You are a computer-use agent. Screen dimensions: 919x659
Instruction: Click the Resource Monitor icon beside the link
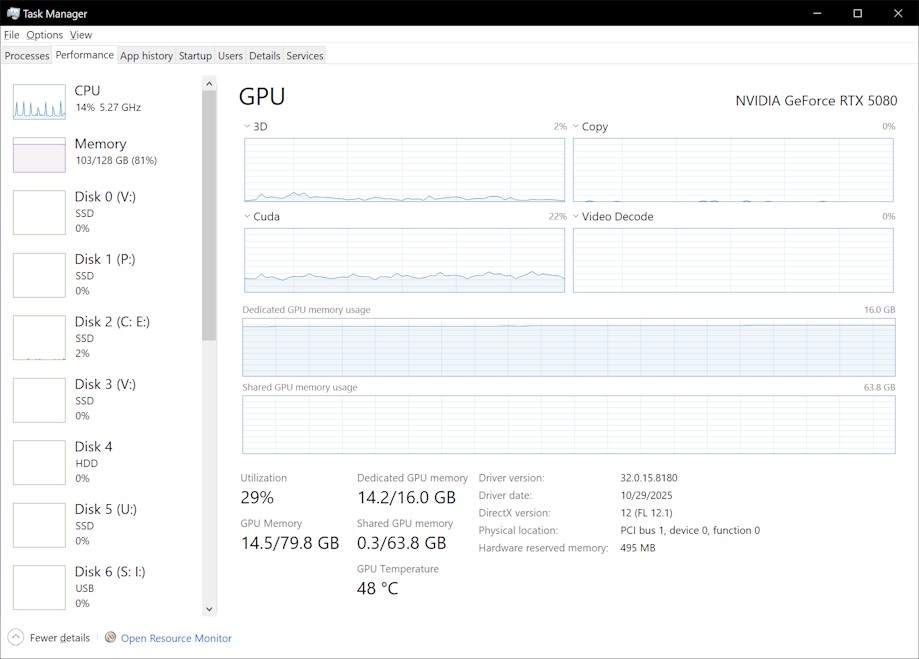[x=110, y=637]
